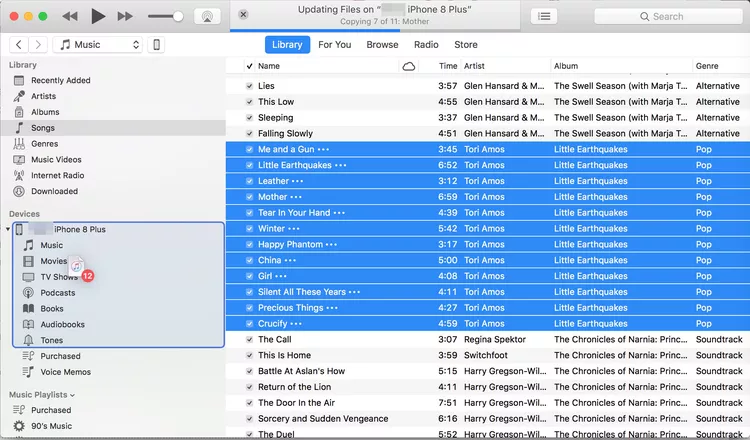Click the Search field
This screenshot has height=440, width=750.
668,16
